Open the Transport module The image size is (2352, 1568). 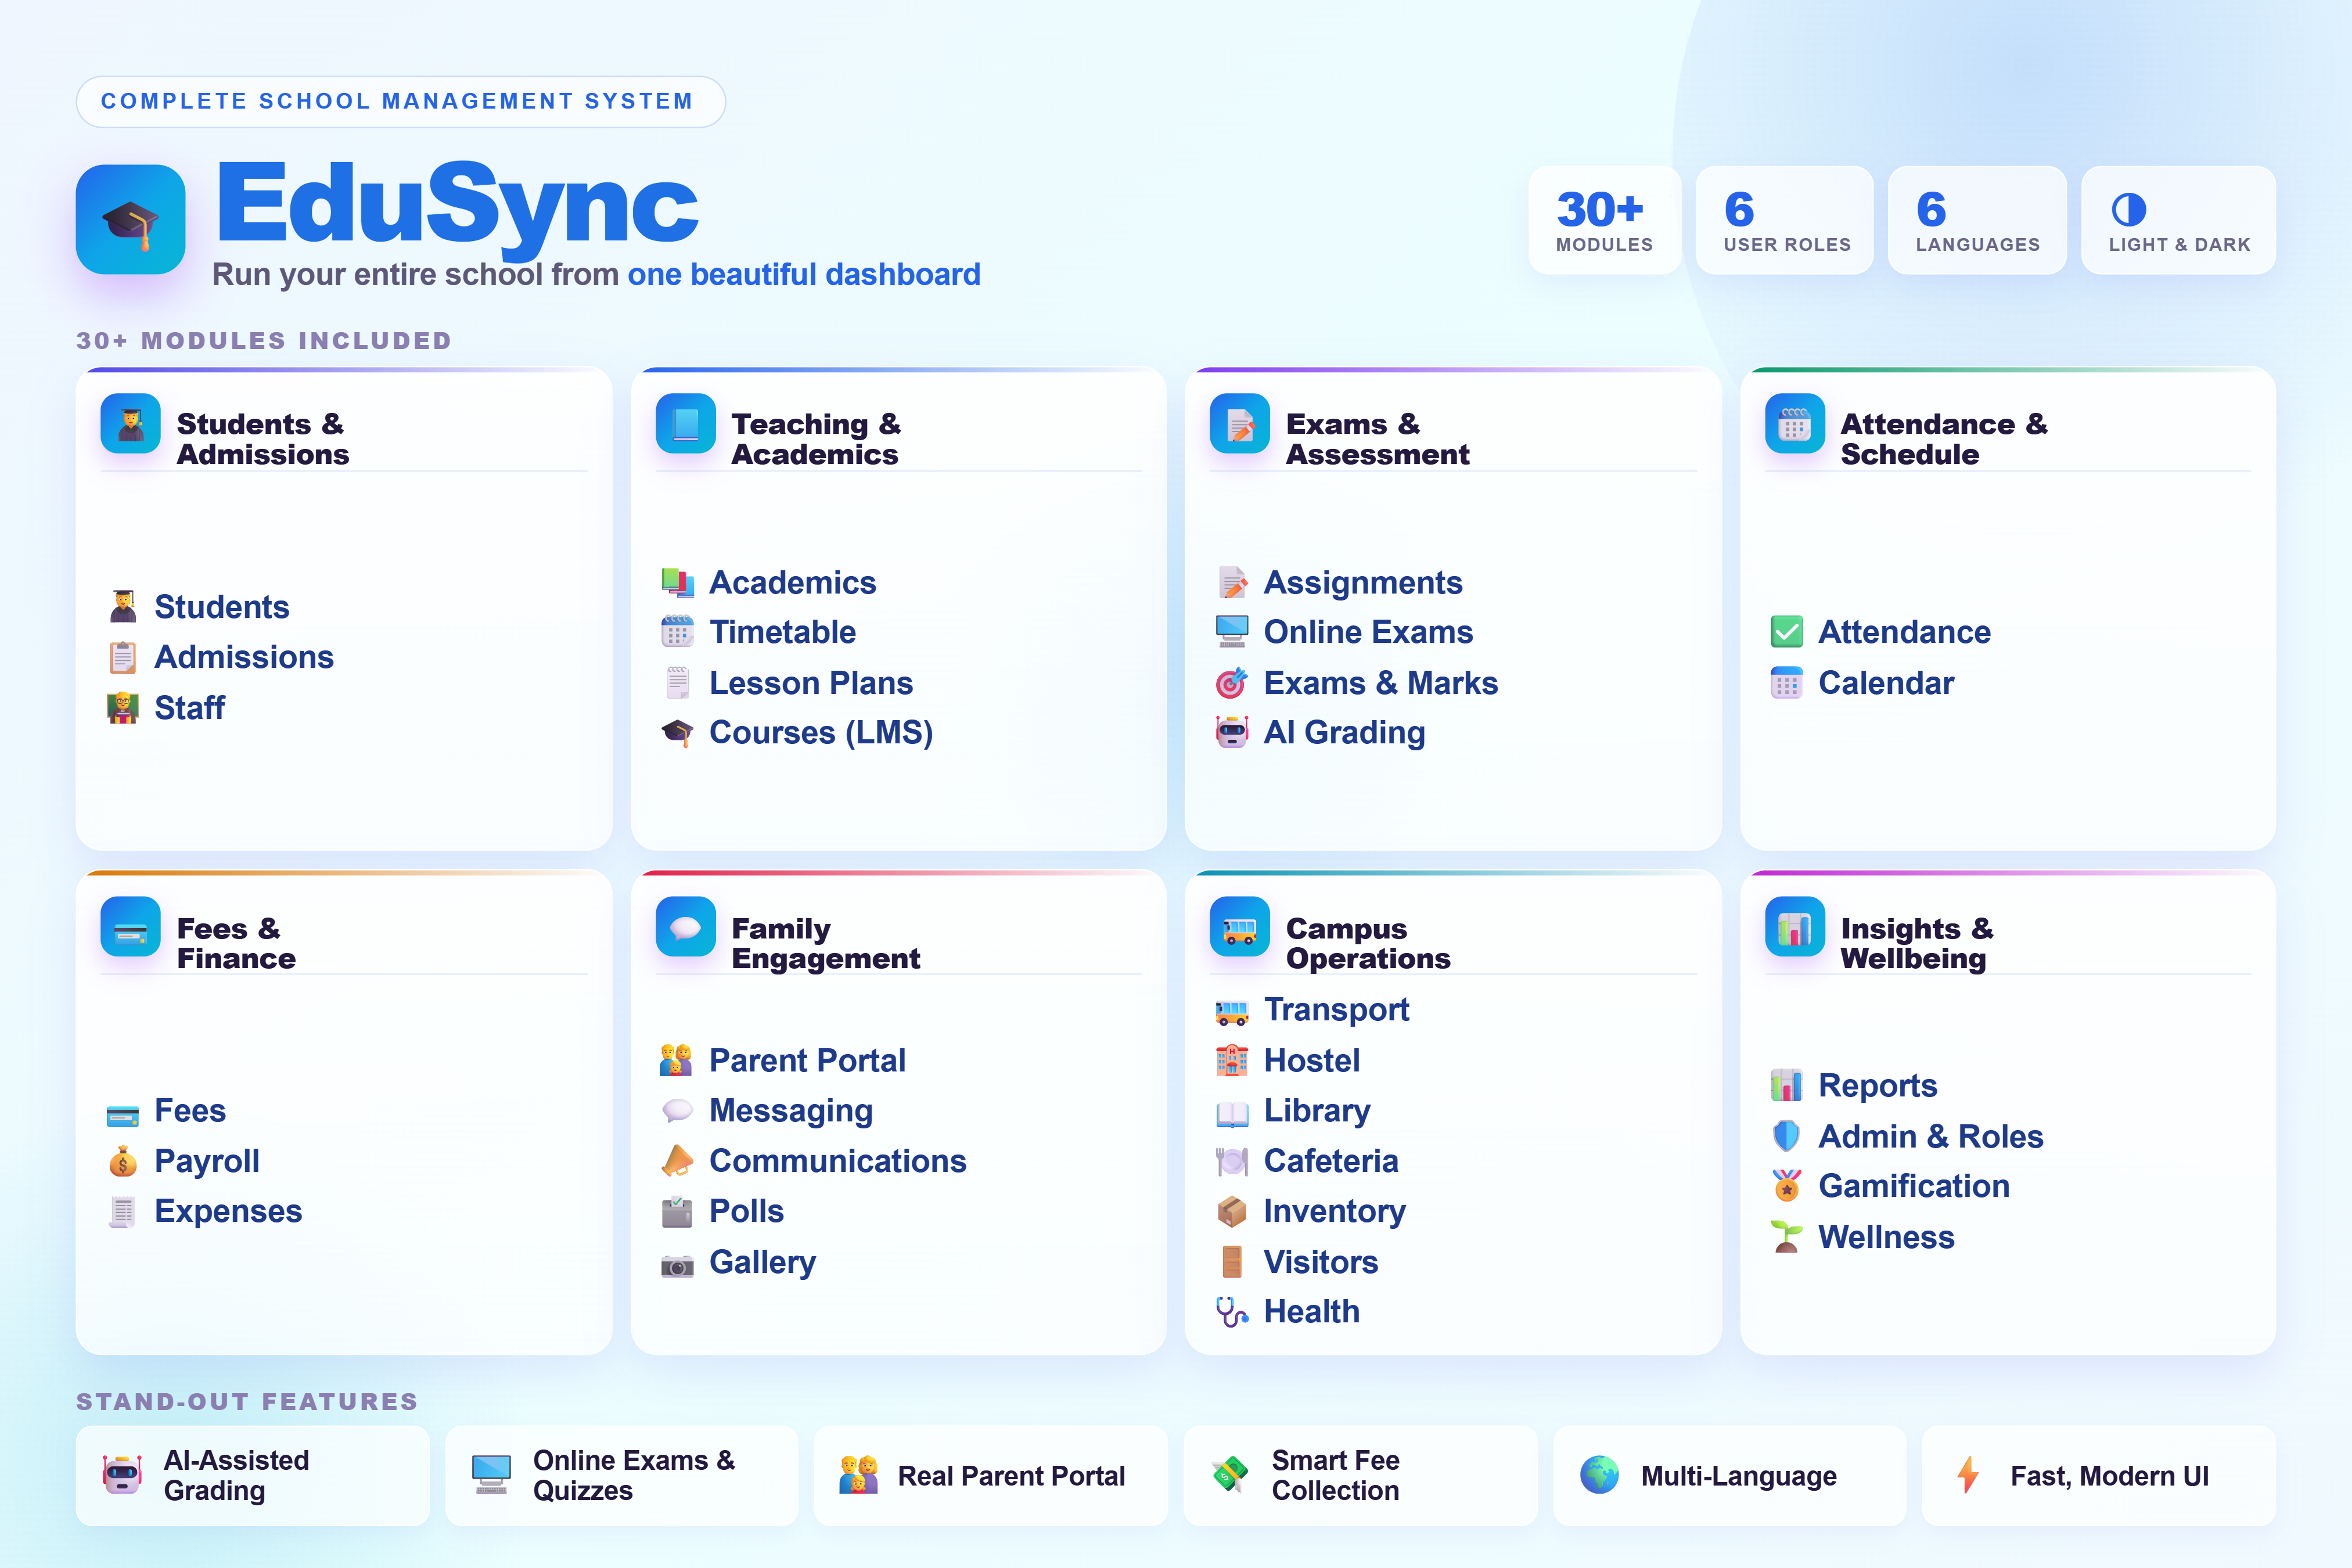click(x=1337, y=1010)
